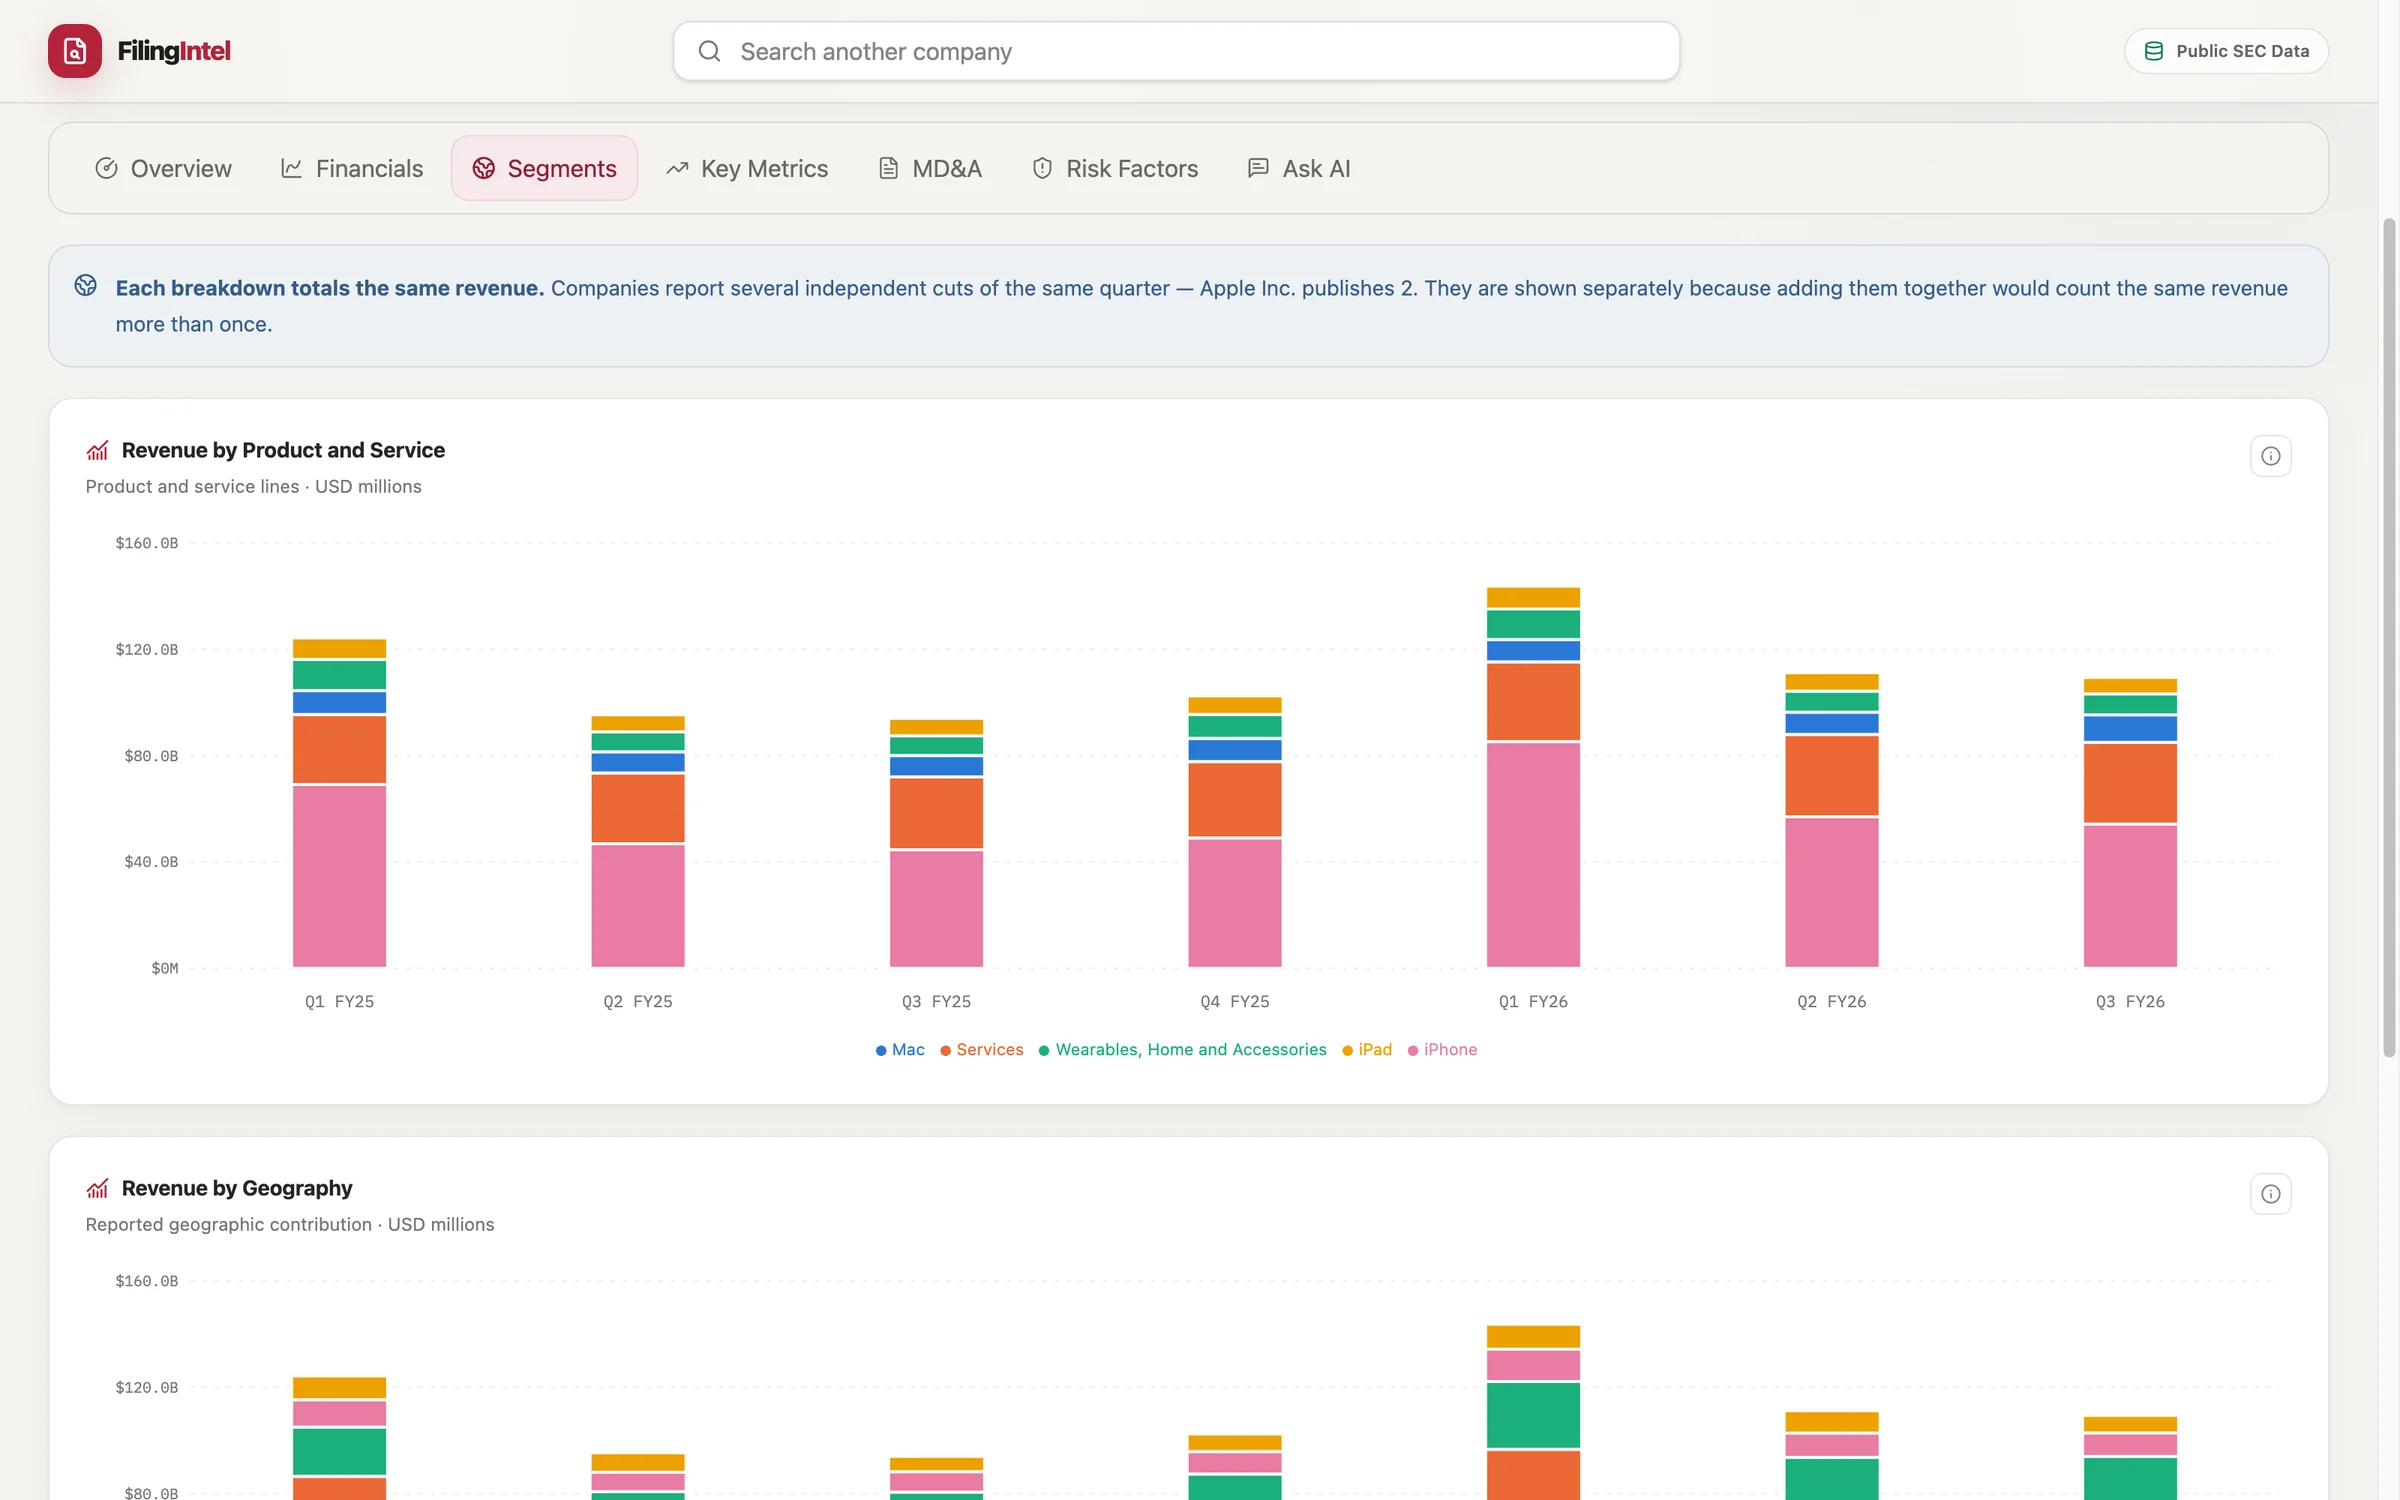The width and height of the screenshot is (2400, 1500).
Task: Click the iPad segment of the Q2 FY26 product bar
Action: click(1832, 682)
